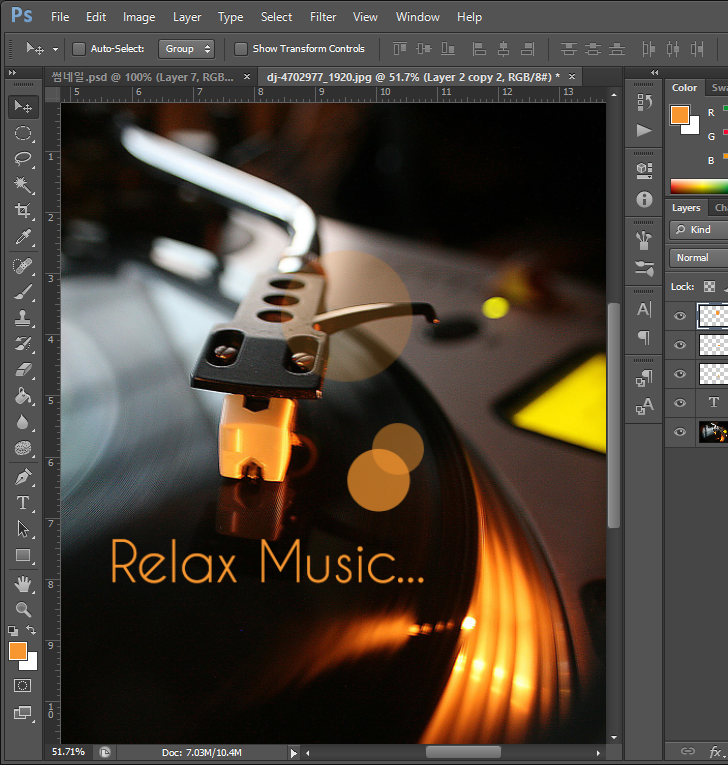Open the status bar info arrow
Viewport: 728px width, 765px height.
(x=293, y=753)
